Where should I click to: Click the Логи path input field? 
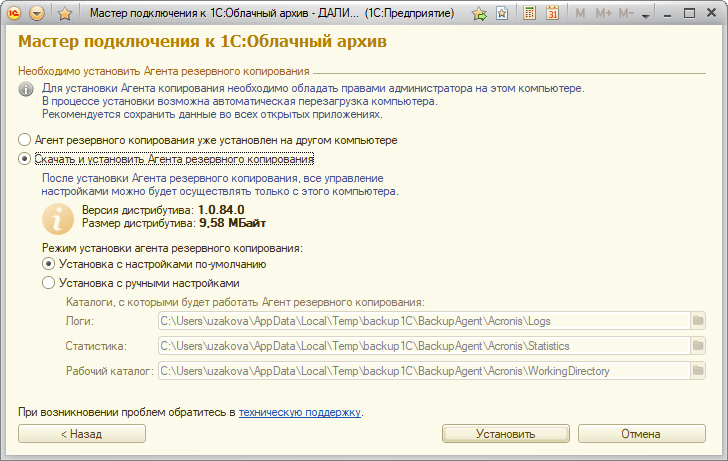[x=424, y=321]
